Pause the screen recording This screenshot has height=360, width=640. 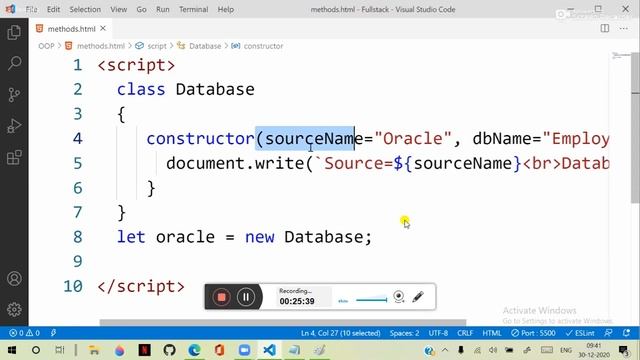[x=246, y=297]
